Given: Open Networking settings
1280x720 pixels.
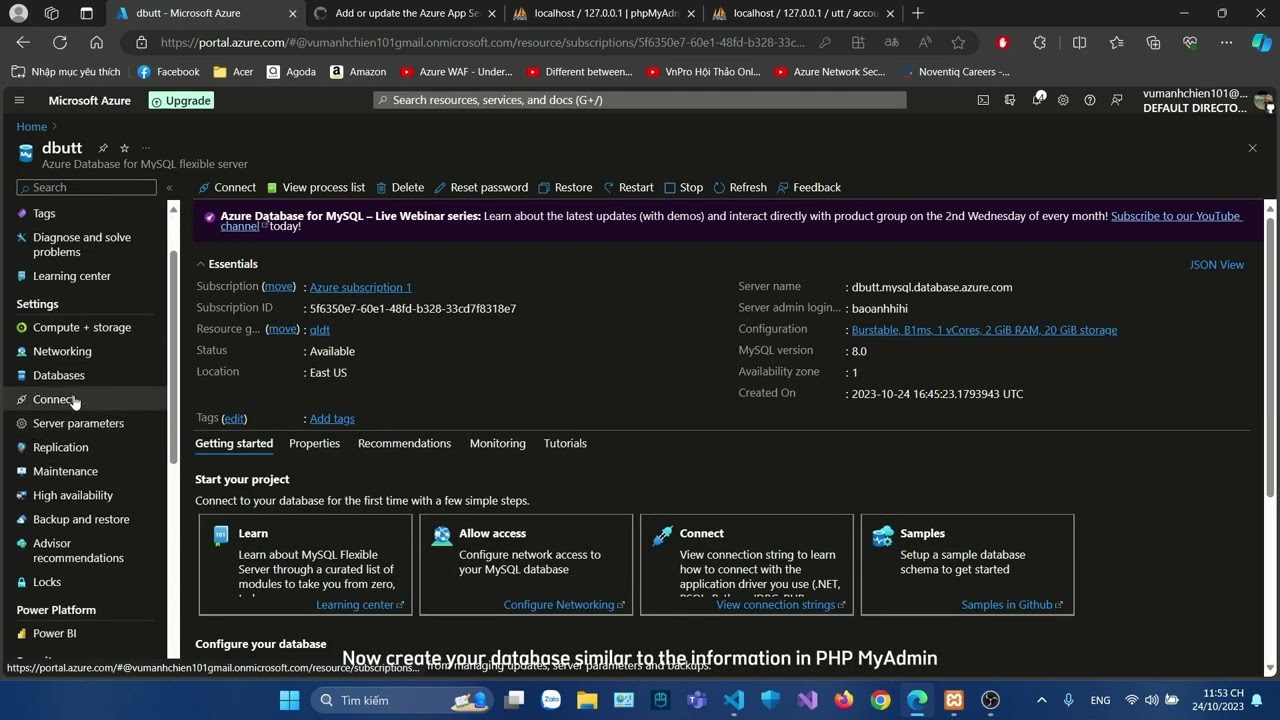Looking at the screenshot, I should [62, 351].
